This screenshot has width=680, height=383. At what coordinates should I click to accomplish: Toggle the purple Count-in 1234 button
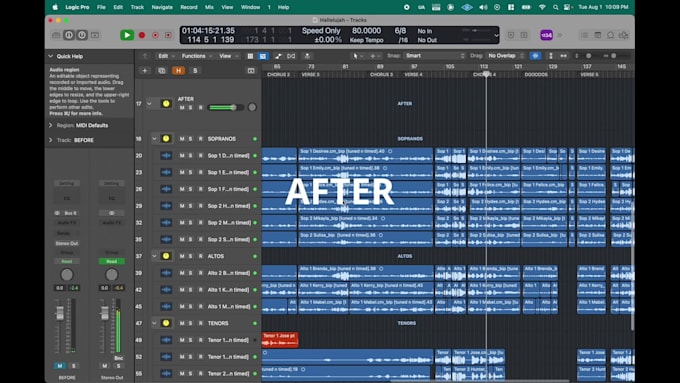pos(546,35)
